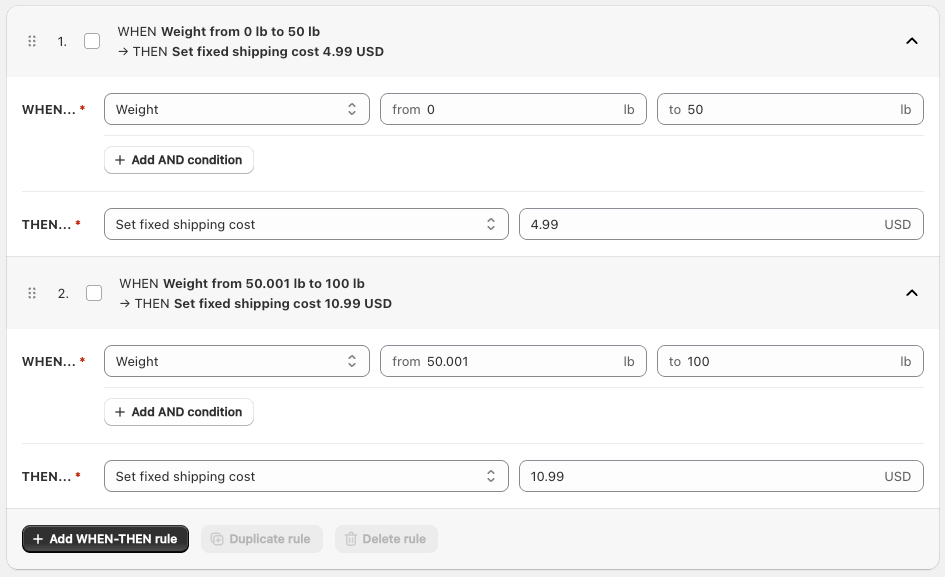The image size is (945, 577).
Task: Click the drag handle icon beside rule 1
Action: click(x=31, y=41)
